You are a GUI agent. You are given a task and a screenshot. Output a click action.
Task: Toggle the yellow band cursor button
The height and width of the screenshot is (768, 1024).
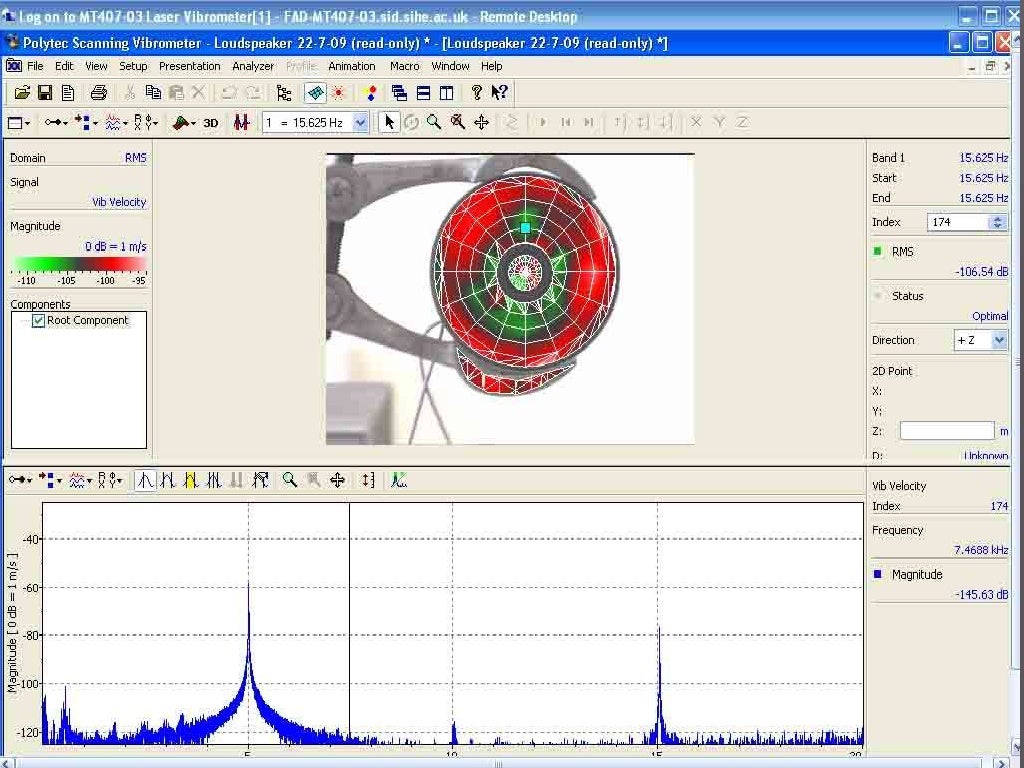[x=190, y=480]
